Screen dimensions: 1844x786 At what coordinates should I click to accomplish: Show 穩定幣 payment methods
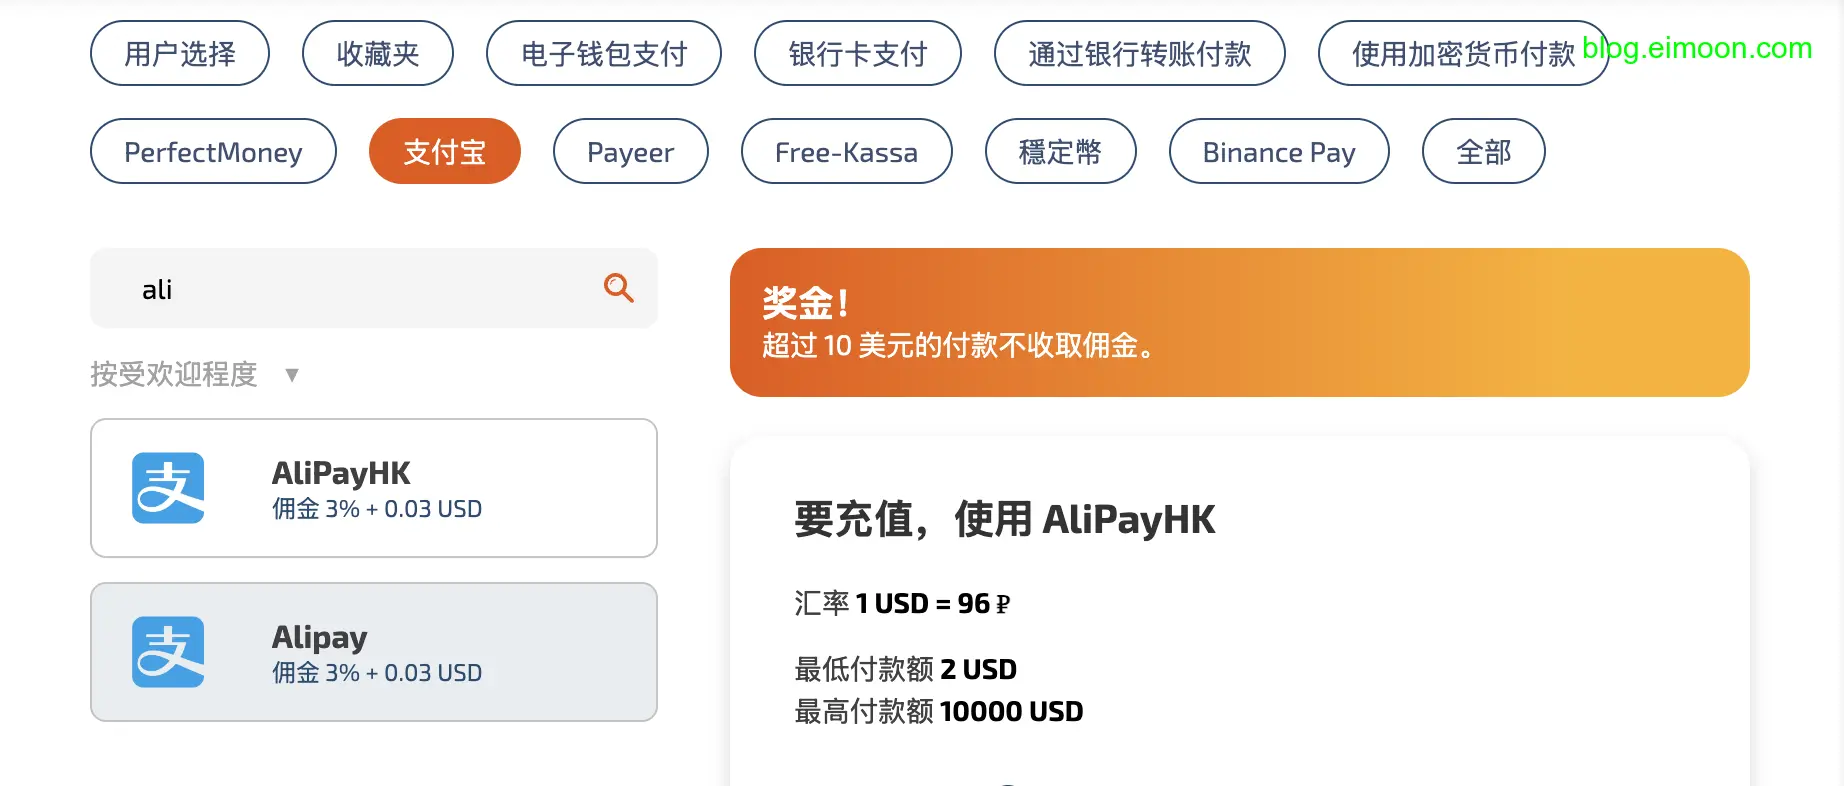coord(1060,152)
